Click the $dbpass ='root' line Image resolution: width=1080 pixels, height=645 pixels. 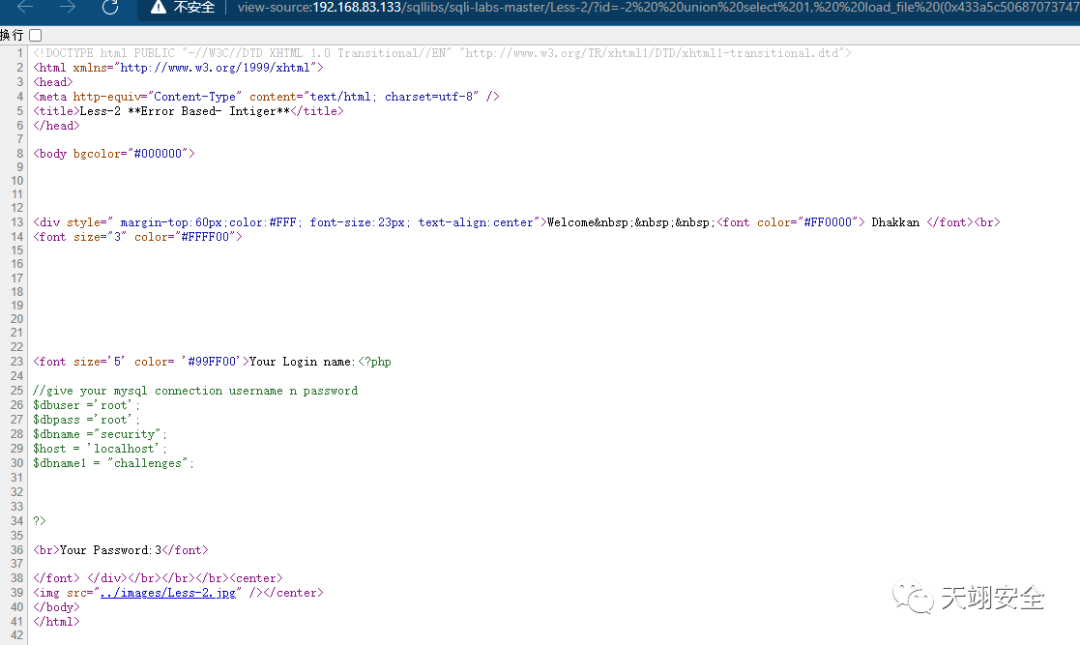click(x=86, y=420)
